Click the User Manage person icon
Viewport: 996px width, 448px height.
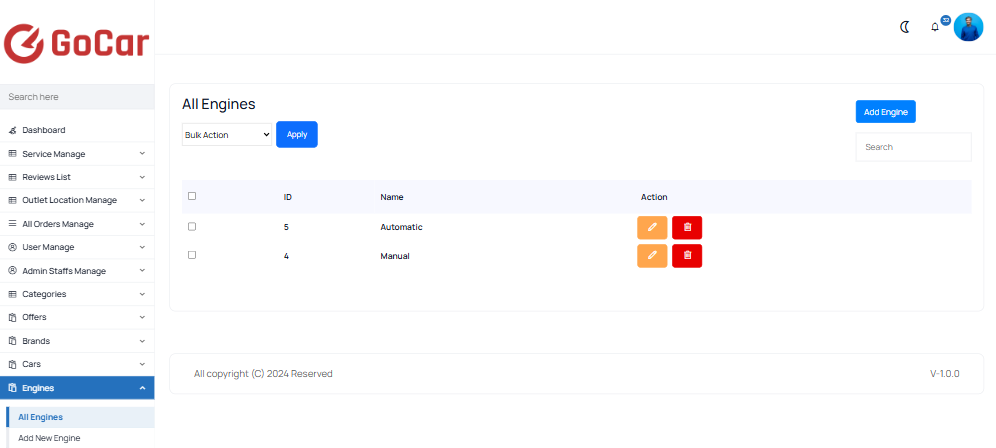pos(12,247)
